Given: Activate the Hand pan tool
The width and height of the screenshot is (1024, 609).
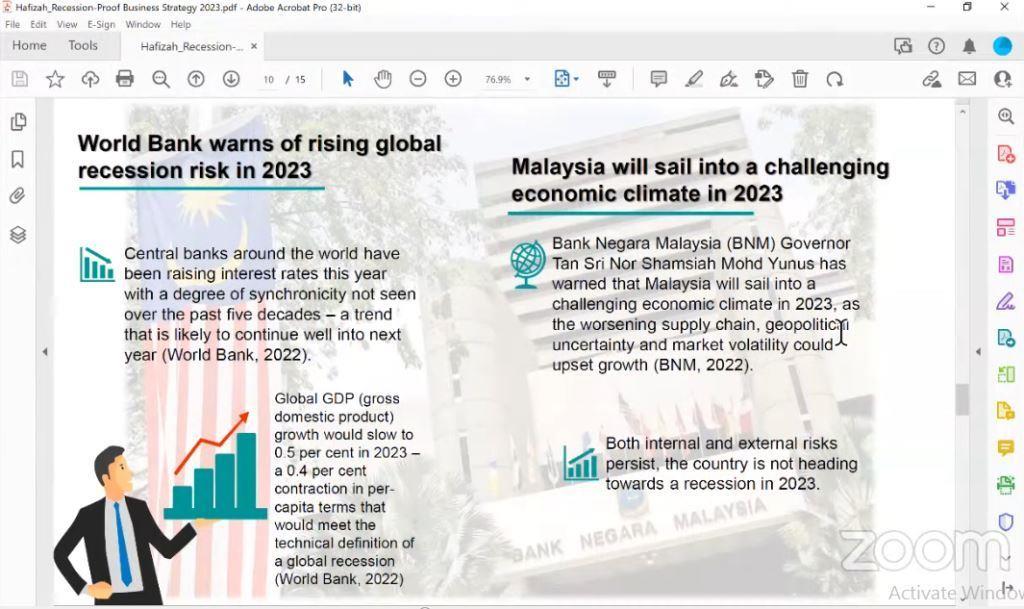Looking at the screenshot, I should point(383,79).
